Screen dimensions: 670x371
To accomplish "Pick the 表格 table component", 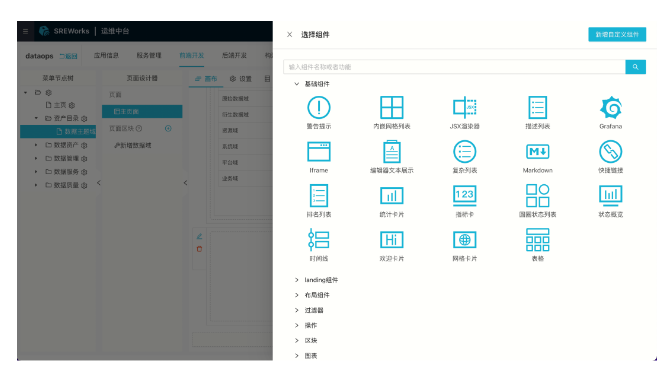I will tap(538, 240).
